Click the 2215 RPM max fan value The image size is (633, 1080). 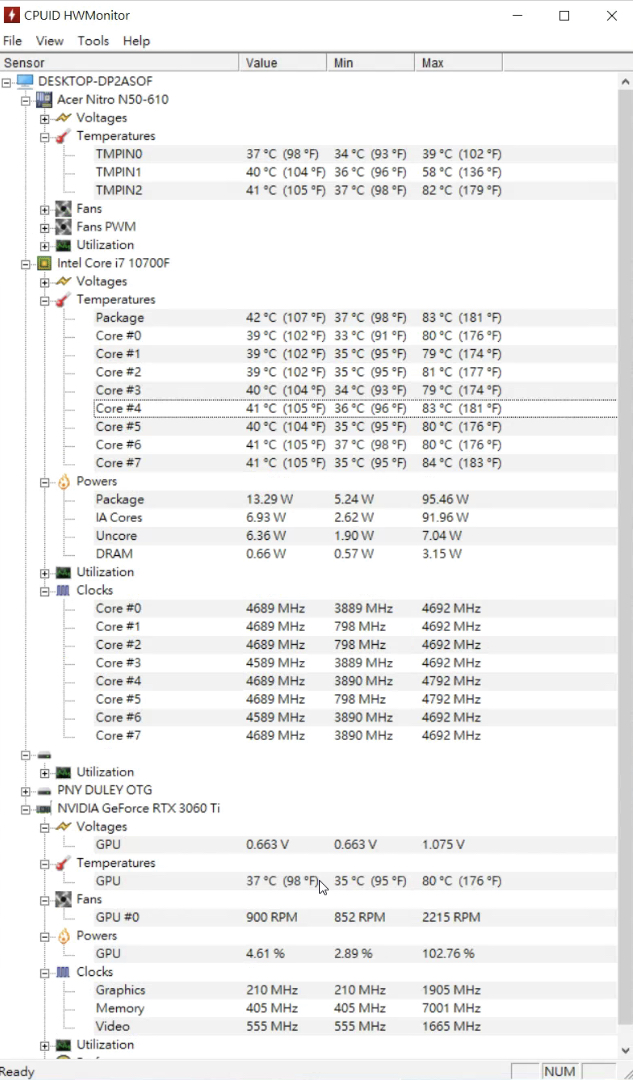coord(451,917)
